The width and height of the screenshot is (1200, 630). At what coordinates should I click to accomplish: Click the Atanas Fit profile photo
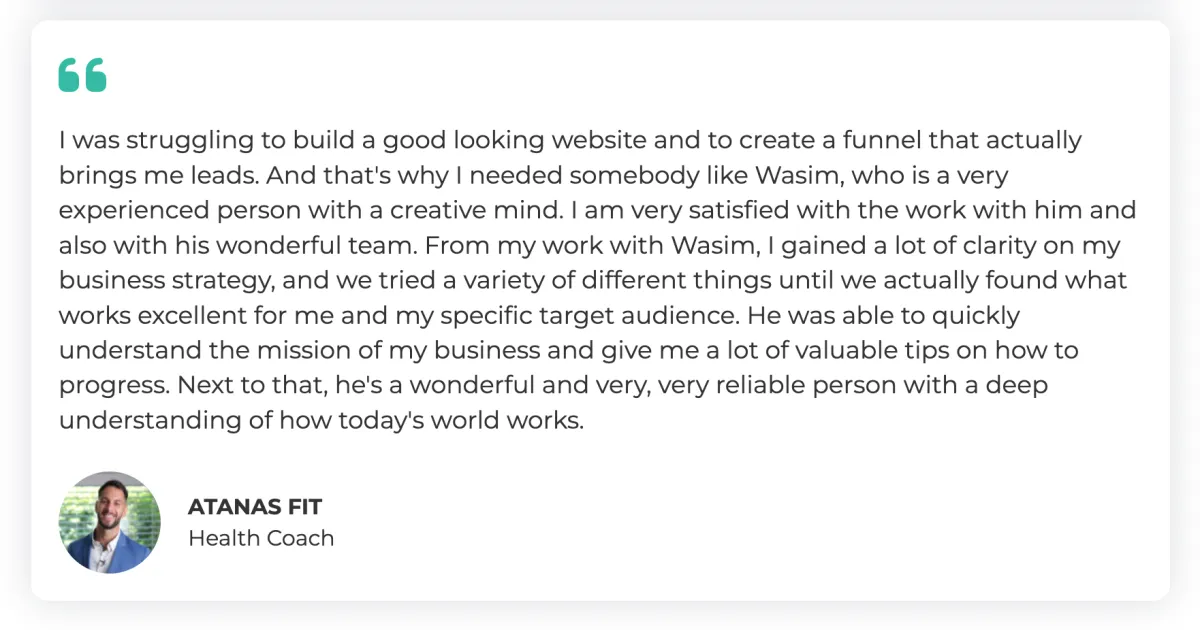click(x=109, y=522)
